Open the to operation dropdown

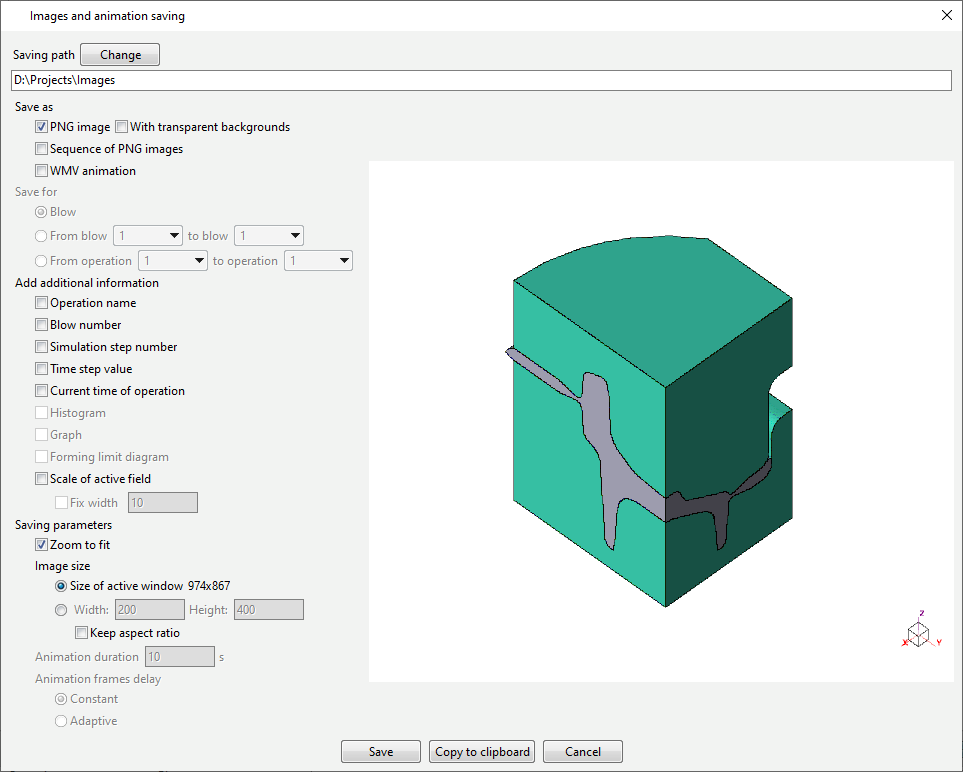point(318,261)
